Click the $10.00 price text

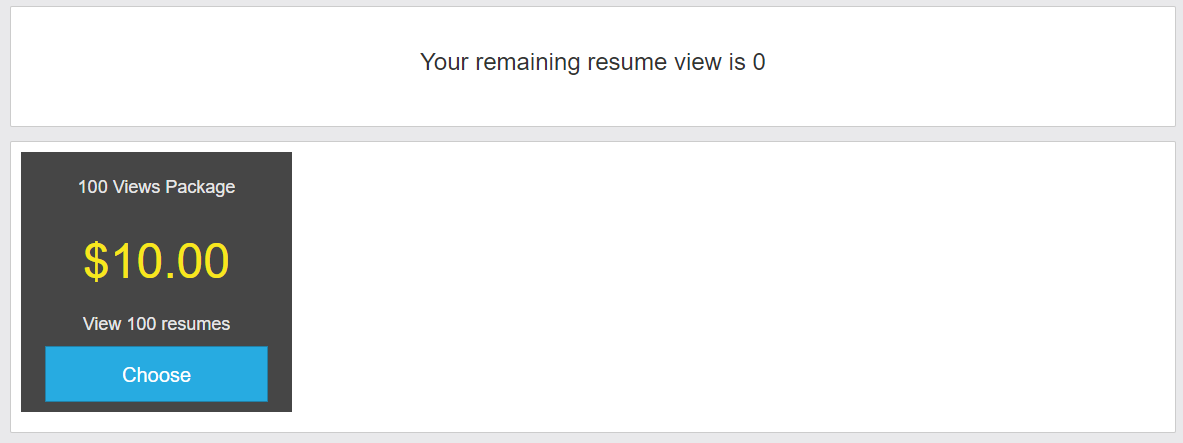pyautogui.click(x=156, y=261)
